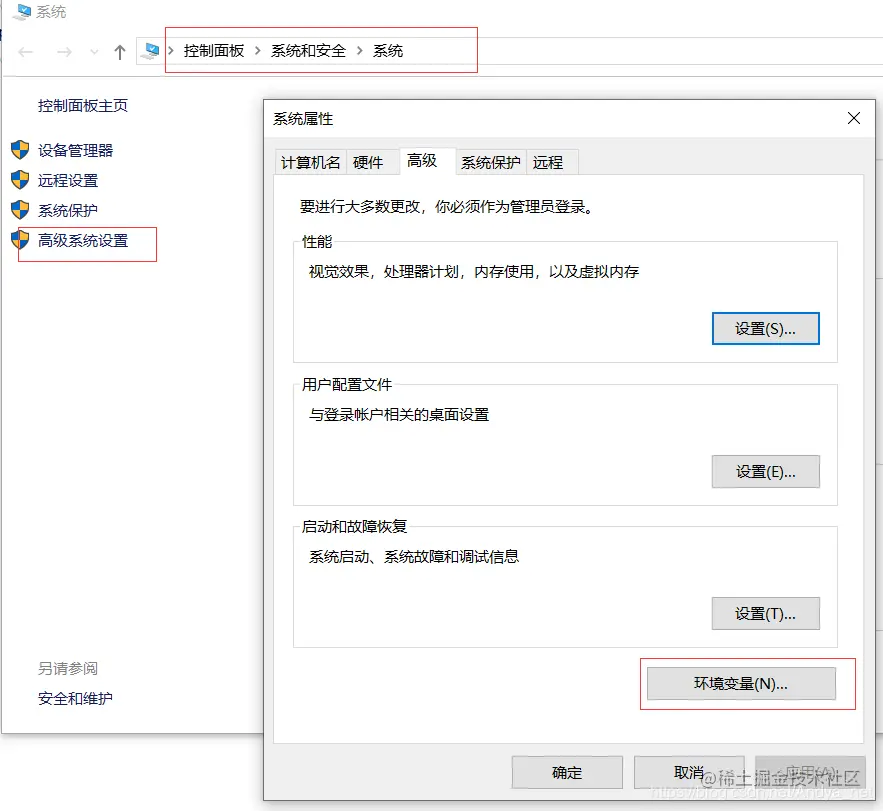The height and width of the screenshot is (811, 883).
Task: Expand the breadcrumb chevron after 系统和安全
Action: pyautogui.click(x=358, y=49)
